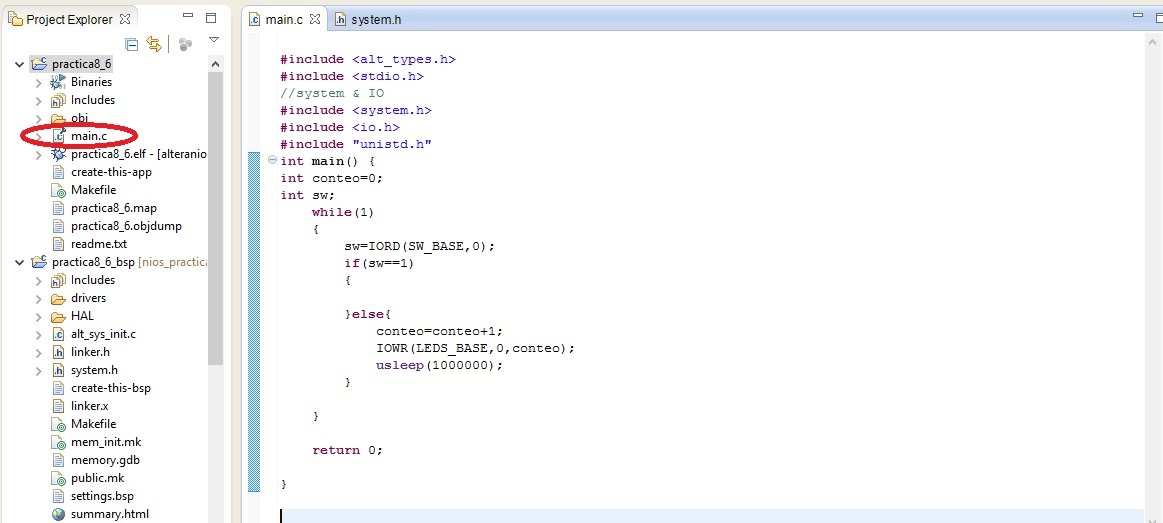The height and width of the screenshot is (523, 1163).
Task: Expand the linker.h node
Action: pos(39,352)
